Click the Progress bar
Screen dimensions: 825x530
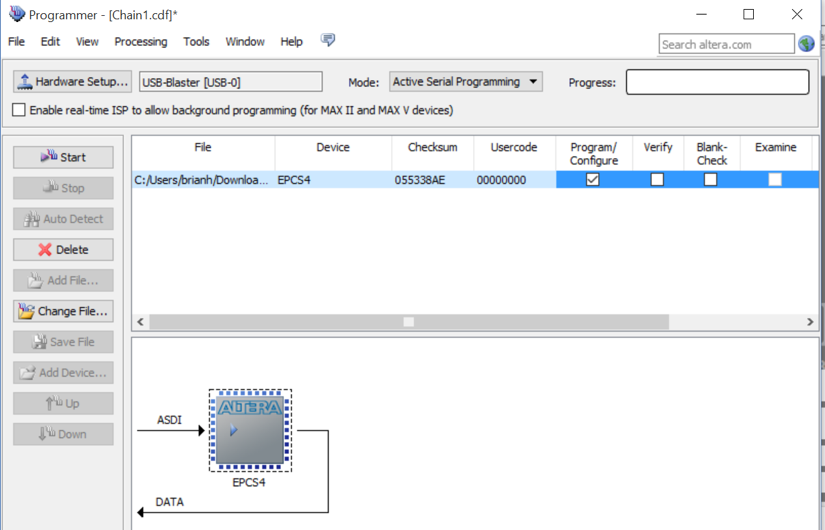pos(717,82)
